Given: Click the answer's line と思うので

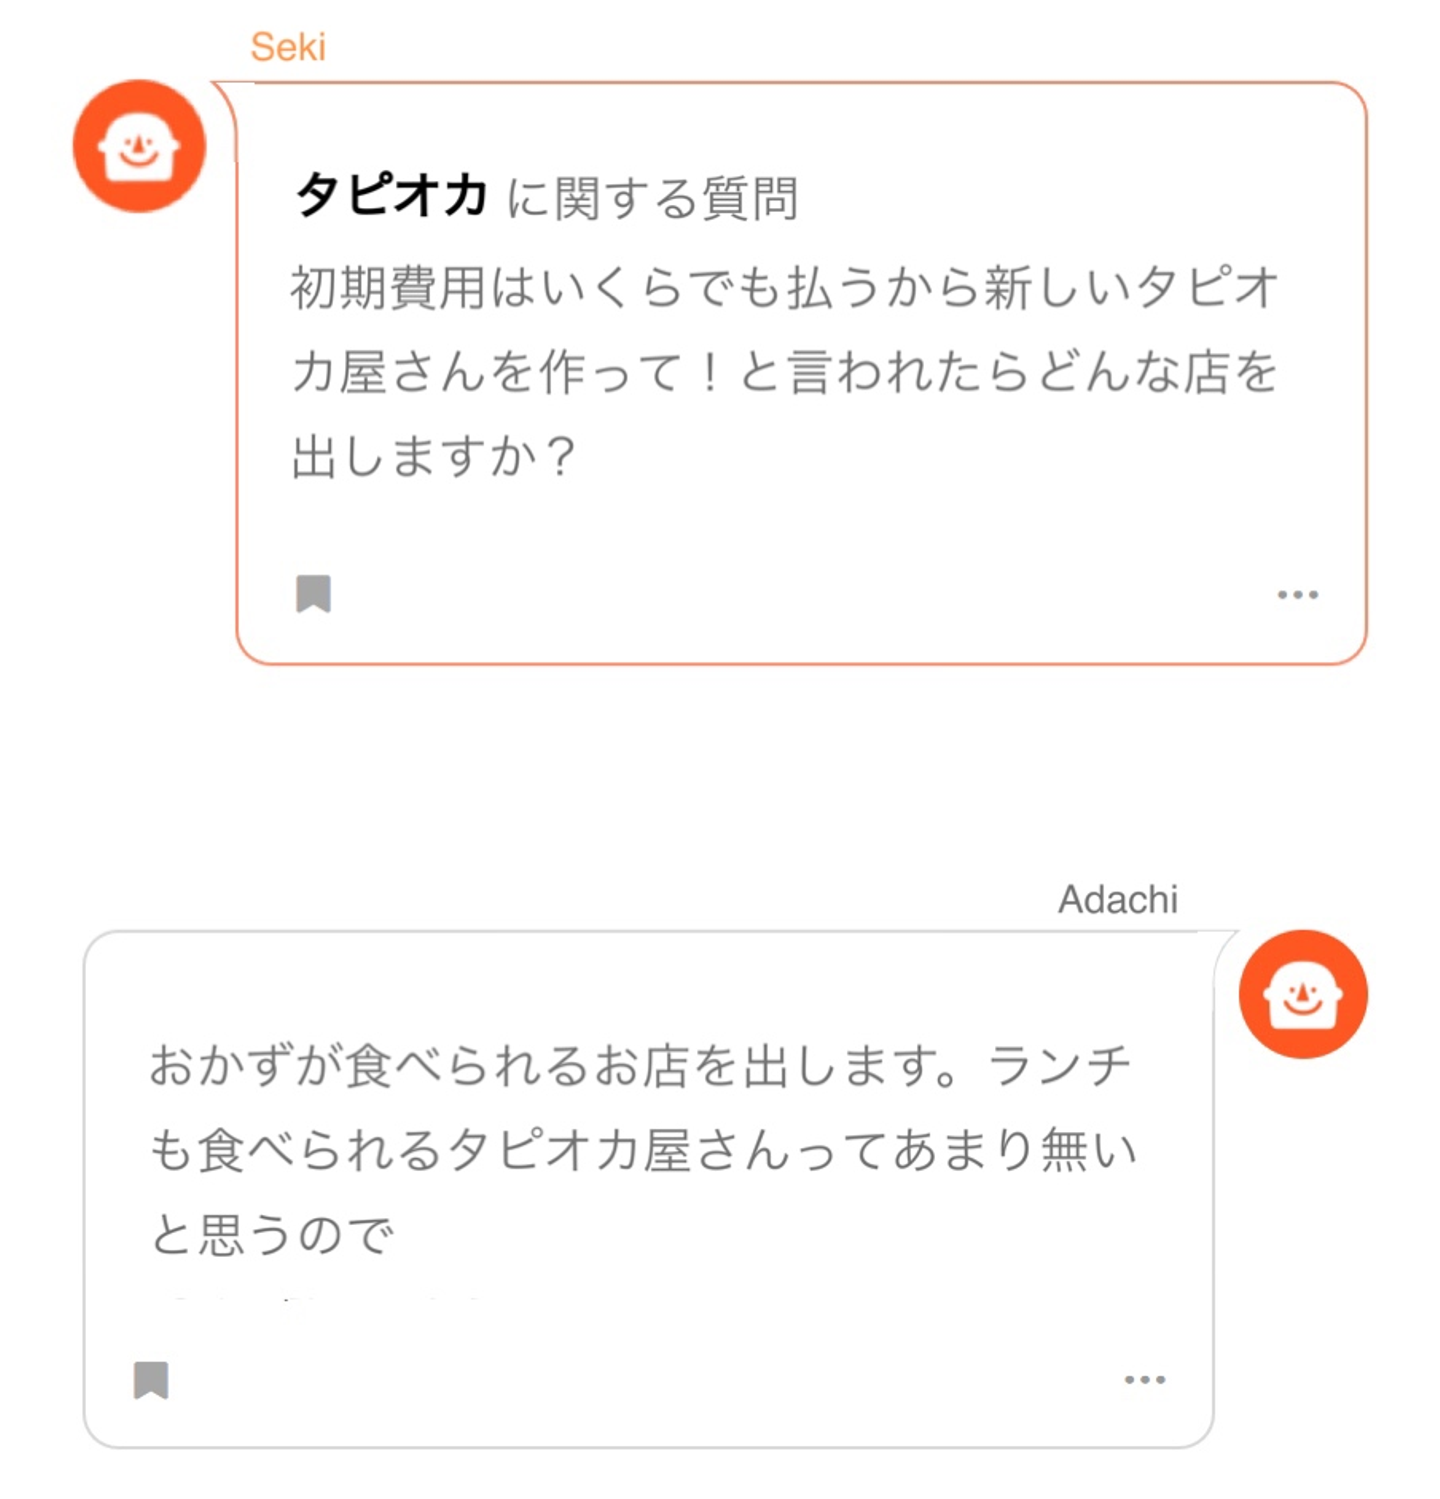Looking at the screenshot, I should 272,1234.
